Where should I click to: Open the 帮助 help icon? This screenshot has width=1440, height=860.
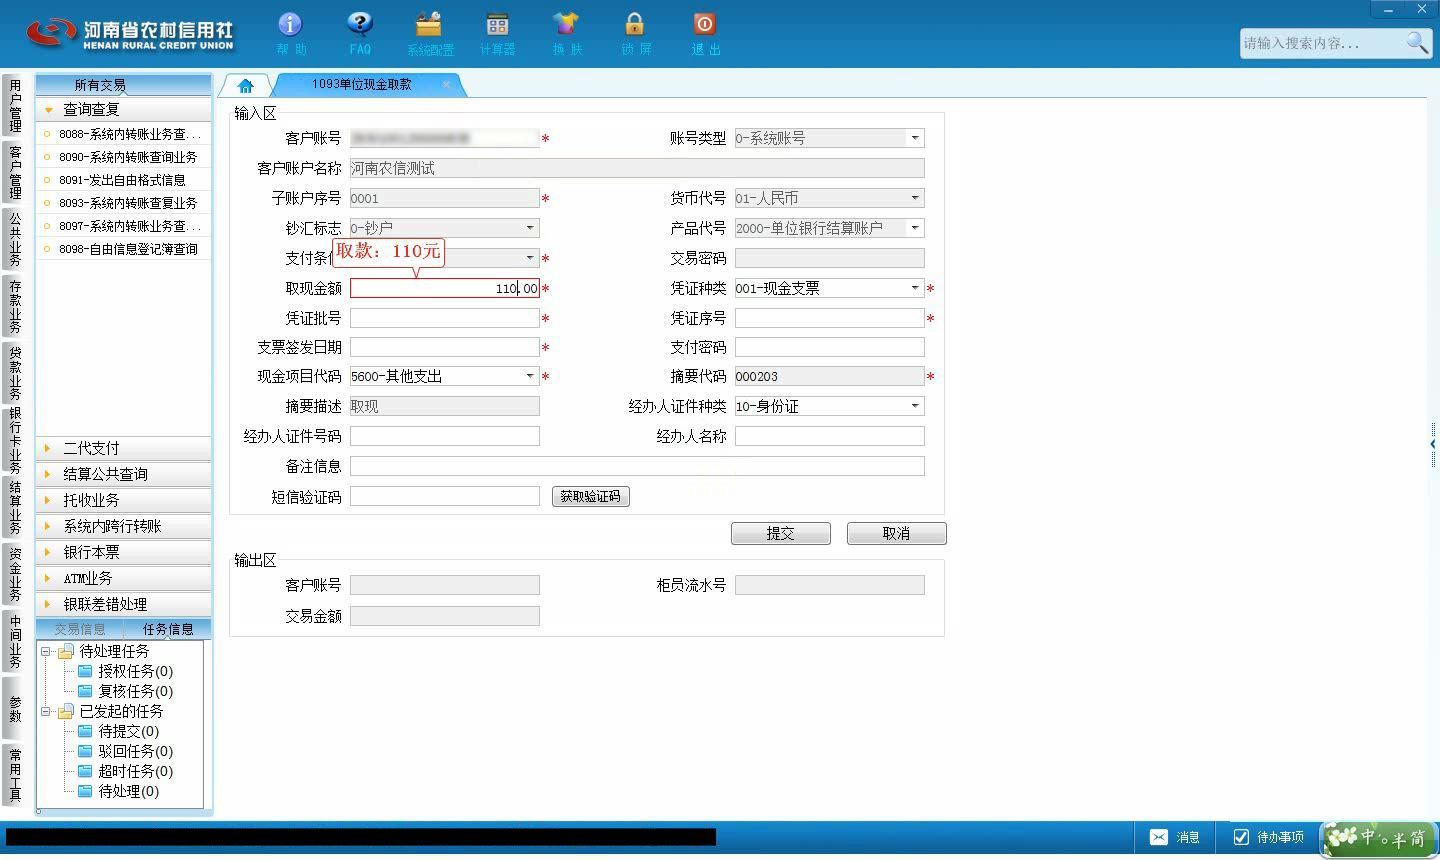291,25
